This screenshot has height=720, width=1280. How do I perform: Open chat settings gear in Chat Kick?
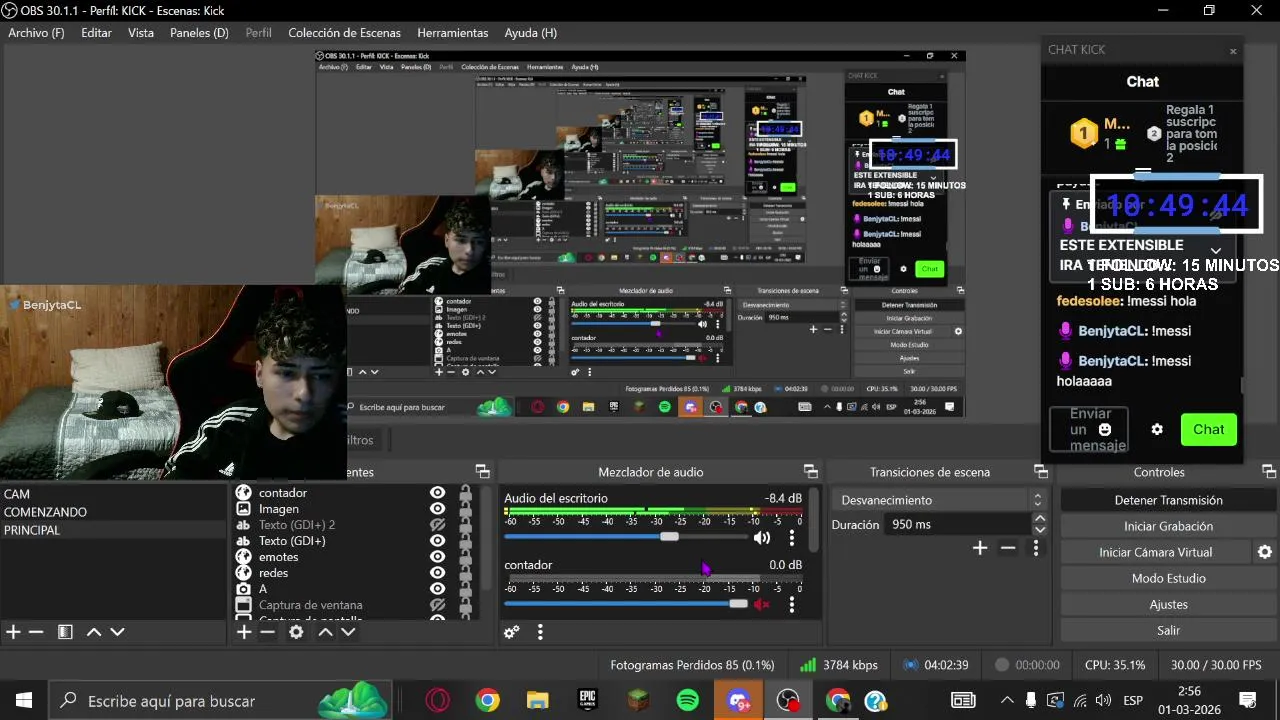coord(1157,429)
